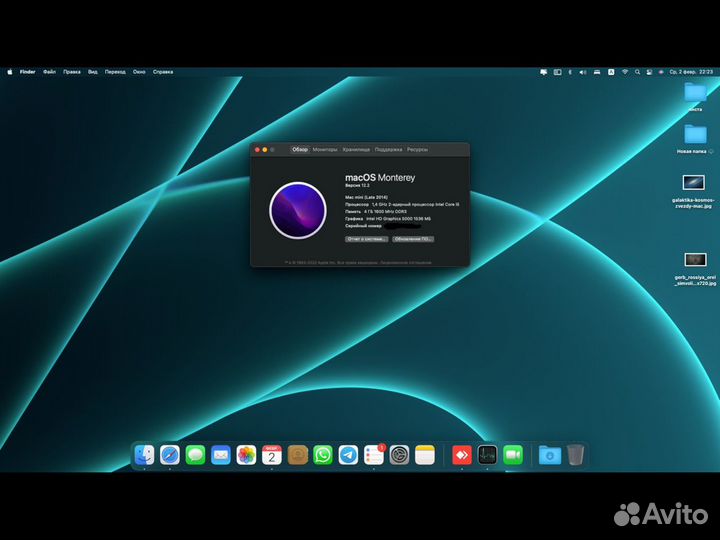Open the Вид menu
720x540 pixels.
click(x=92, y=72)
